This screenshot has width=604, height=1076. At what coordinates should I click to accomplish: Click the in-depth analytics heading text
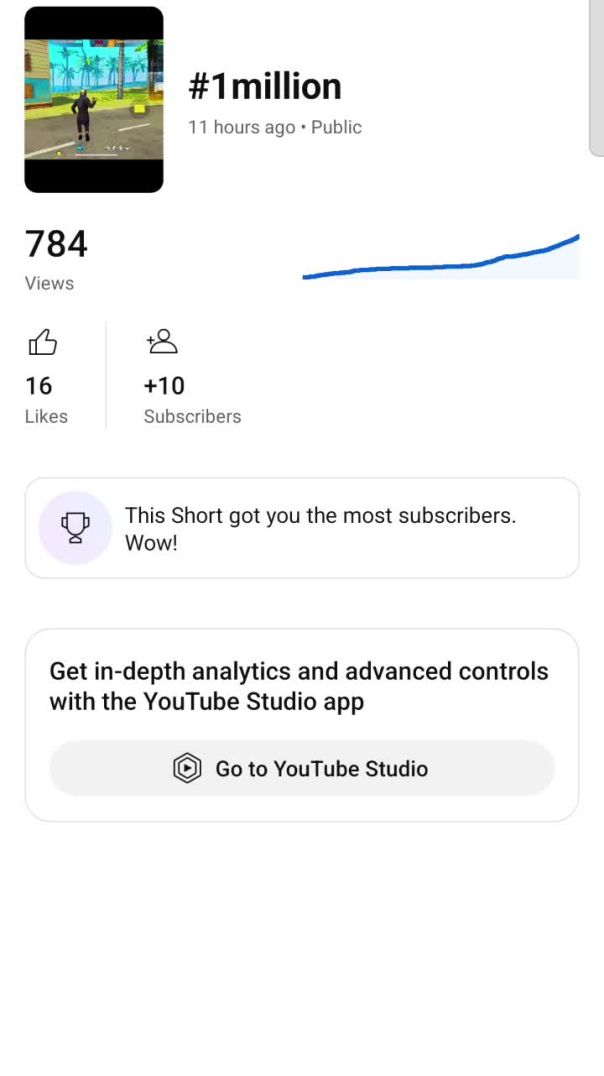click(x=299, y=671)
